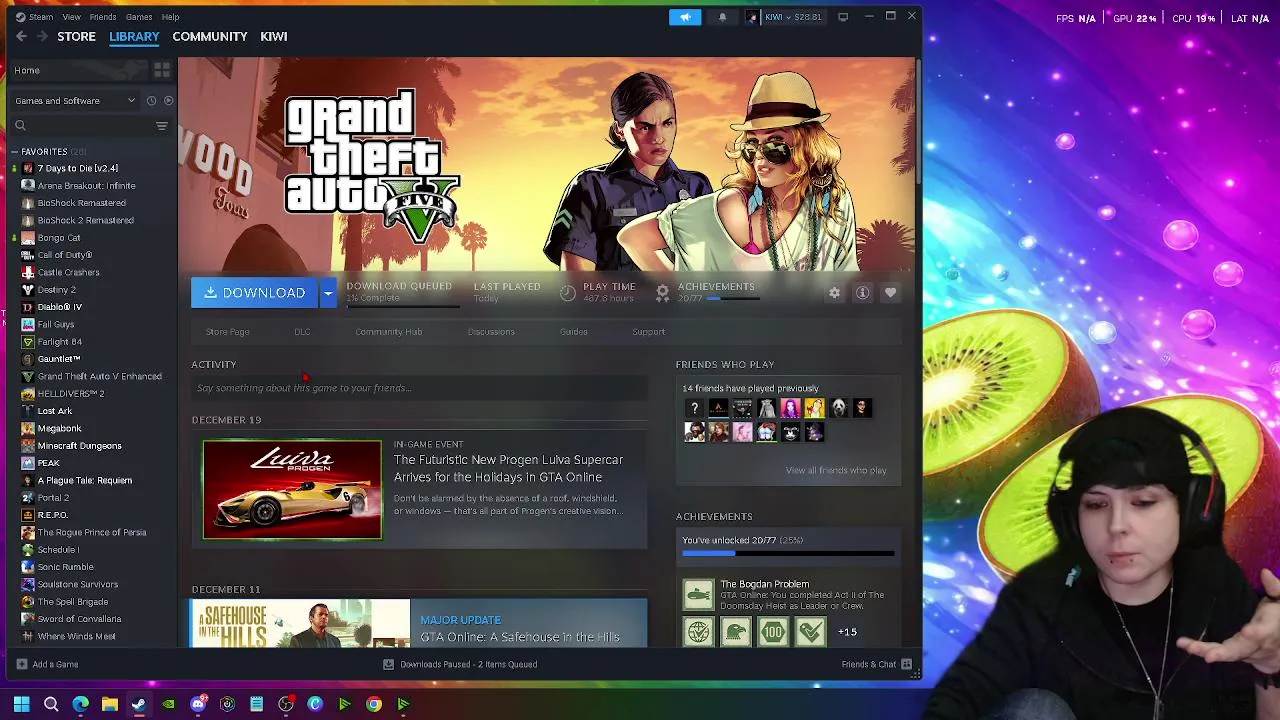Screen dimensions: 1280x720
Task: Show game information icon
Action: pyautogui.click(x=862, y=292)
